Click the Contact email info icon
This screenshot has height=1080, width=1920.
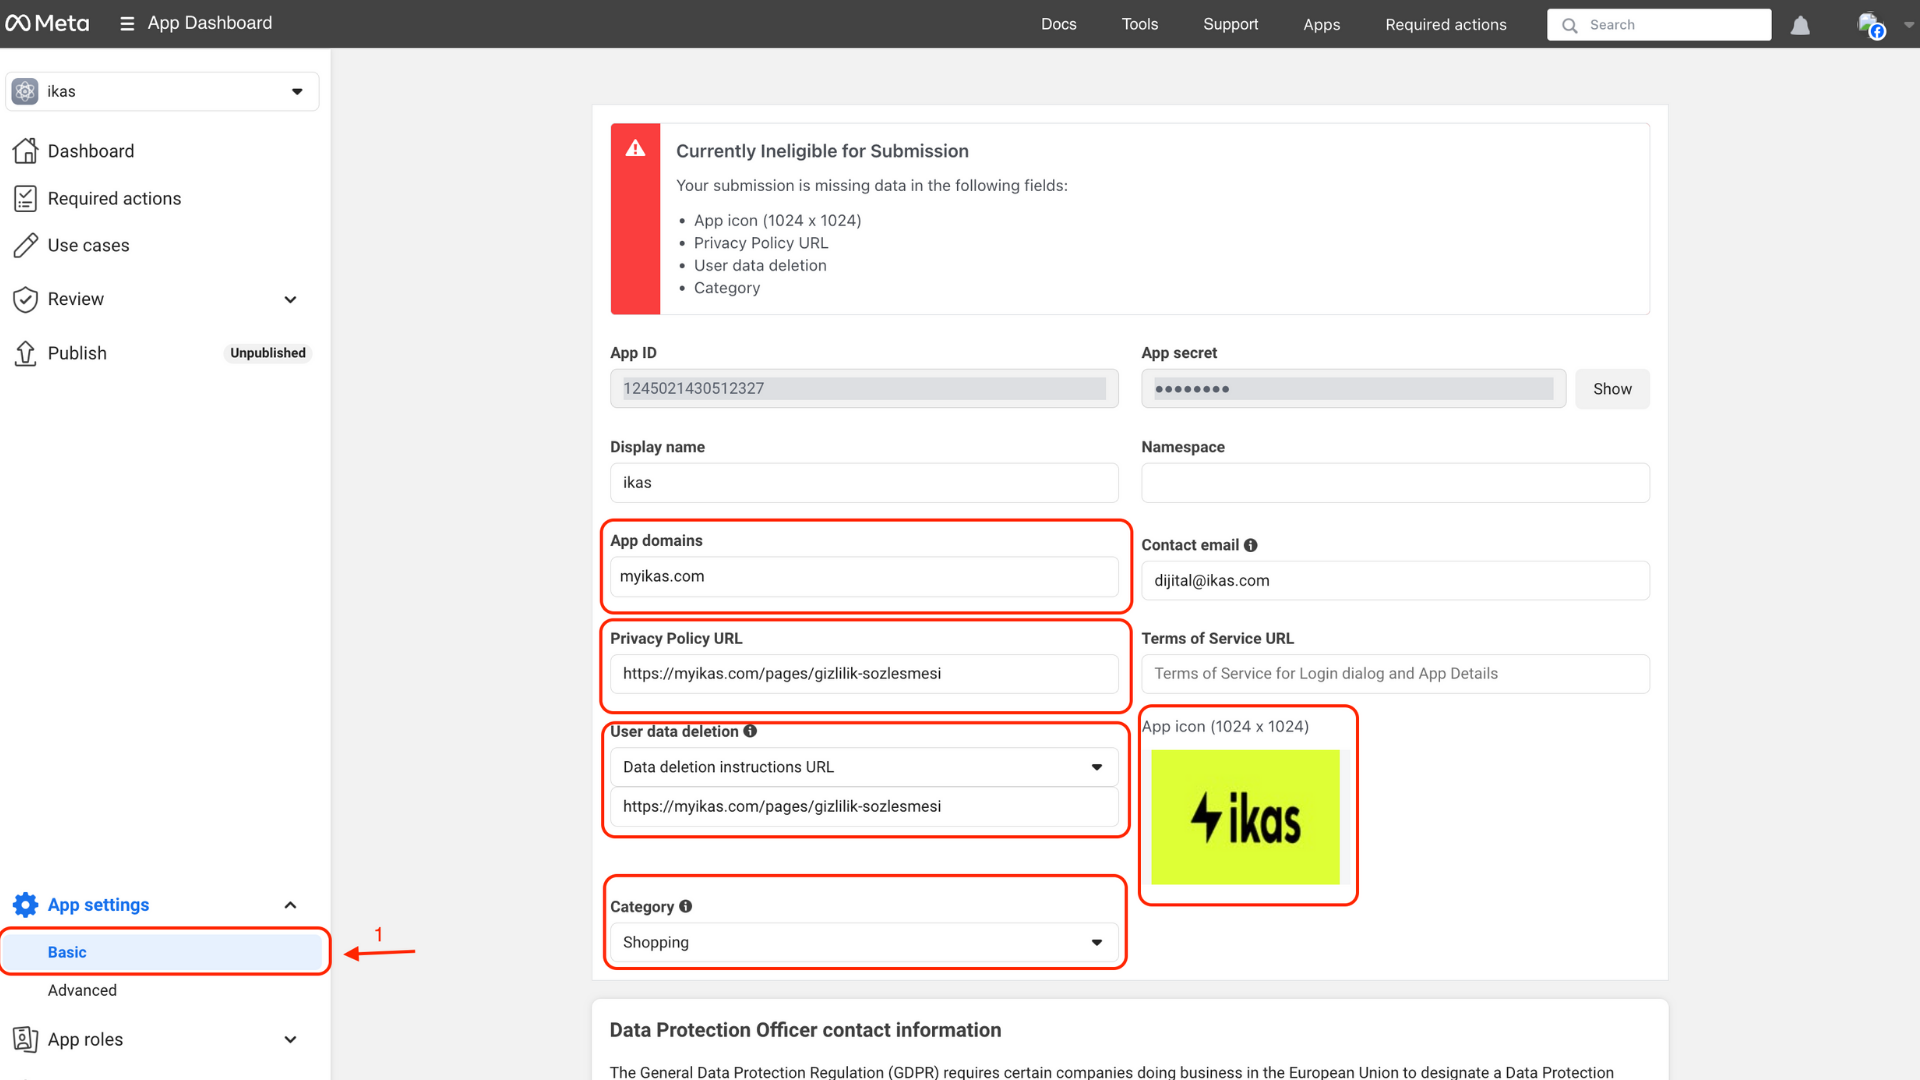pyautogui.click(x=1251, y=545)
